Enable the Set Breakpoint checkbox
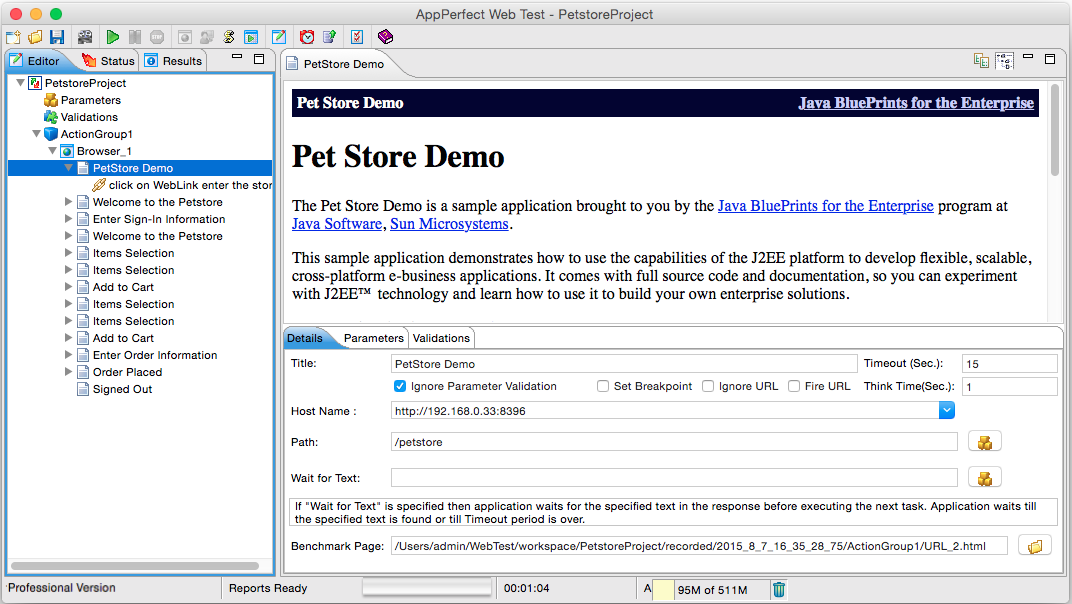The image size is (1072, 604). click(602, 386)
